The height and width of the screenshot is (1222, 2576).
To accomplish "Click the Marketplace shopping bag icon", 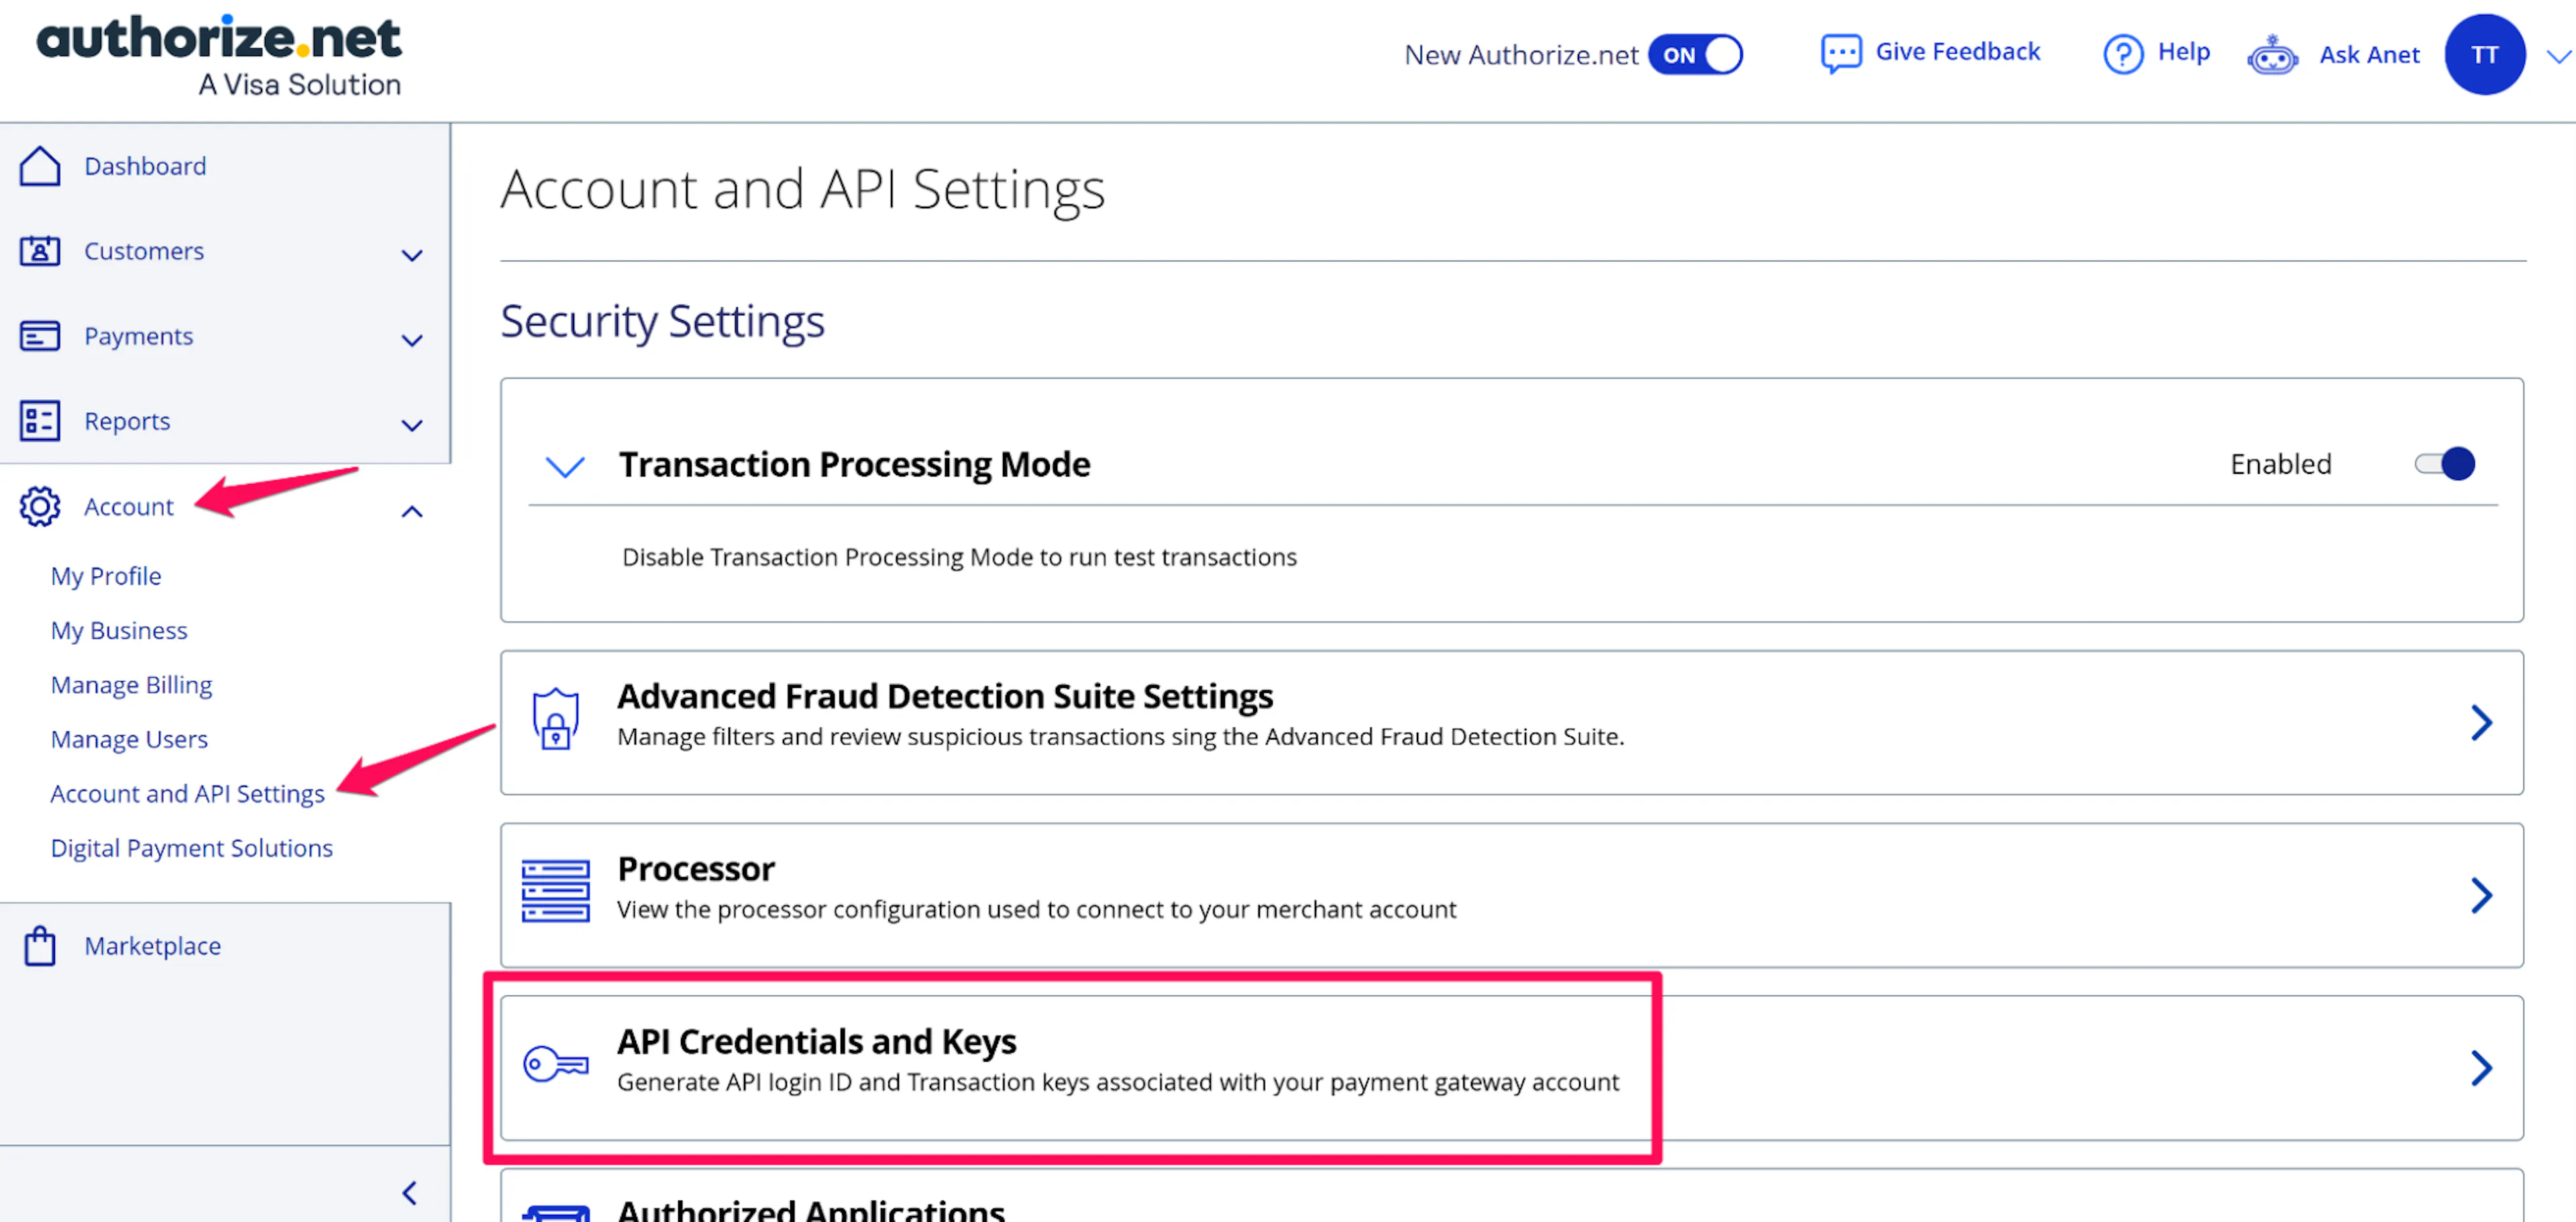I will [x=40, y=946].
